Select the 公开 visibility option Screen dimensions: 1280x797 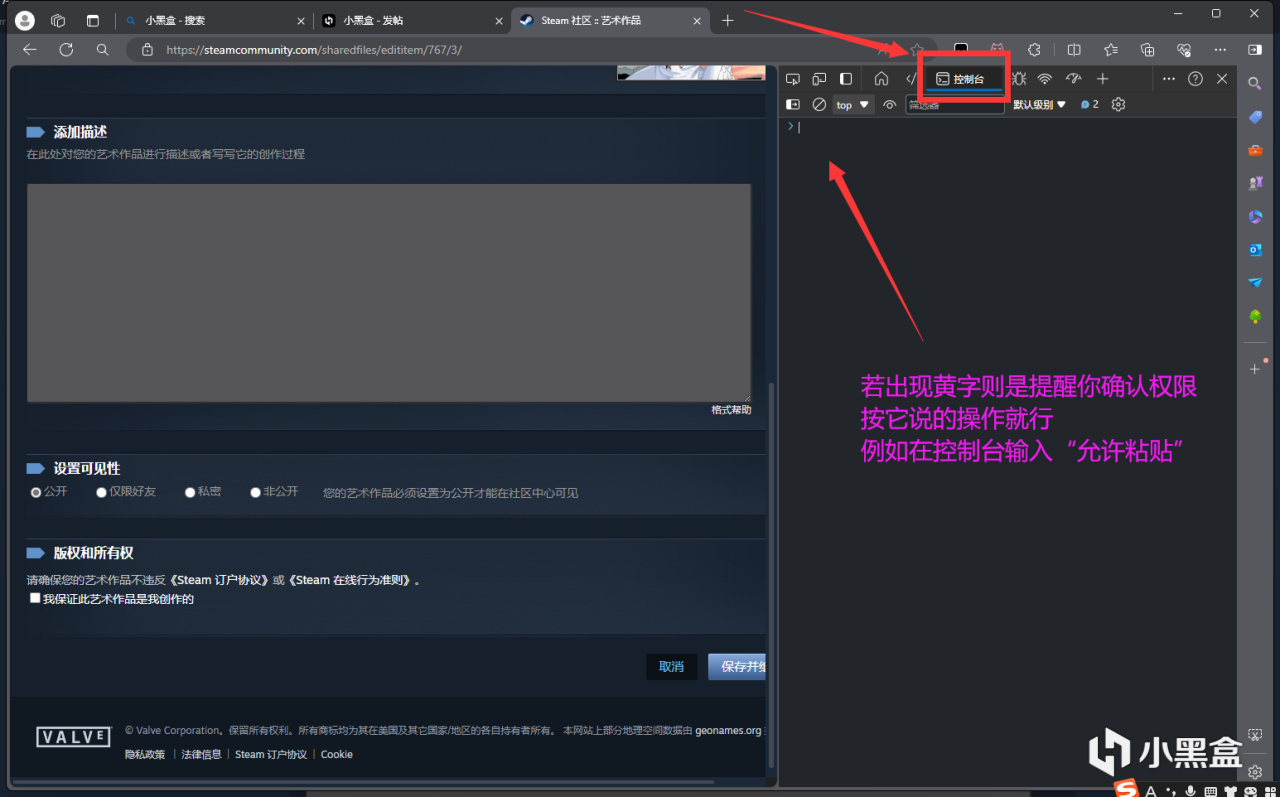point(37,492)
